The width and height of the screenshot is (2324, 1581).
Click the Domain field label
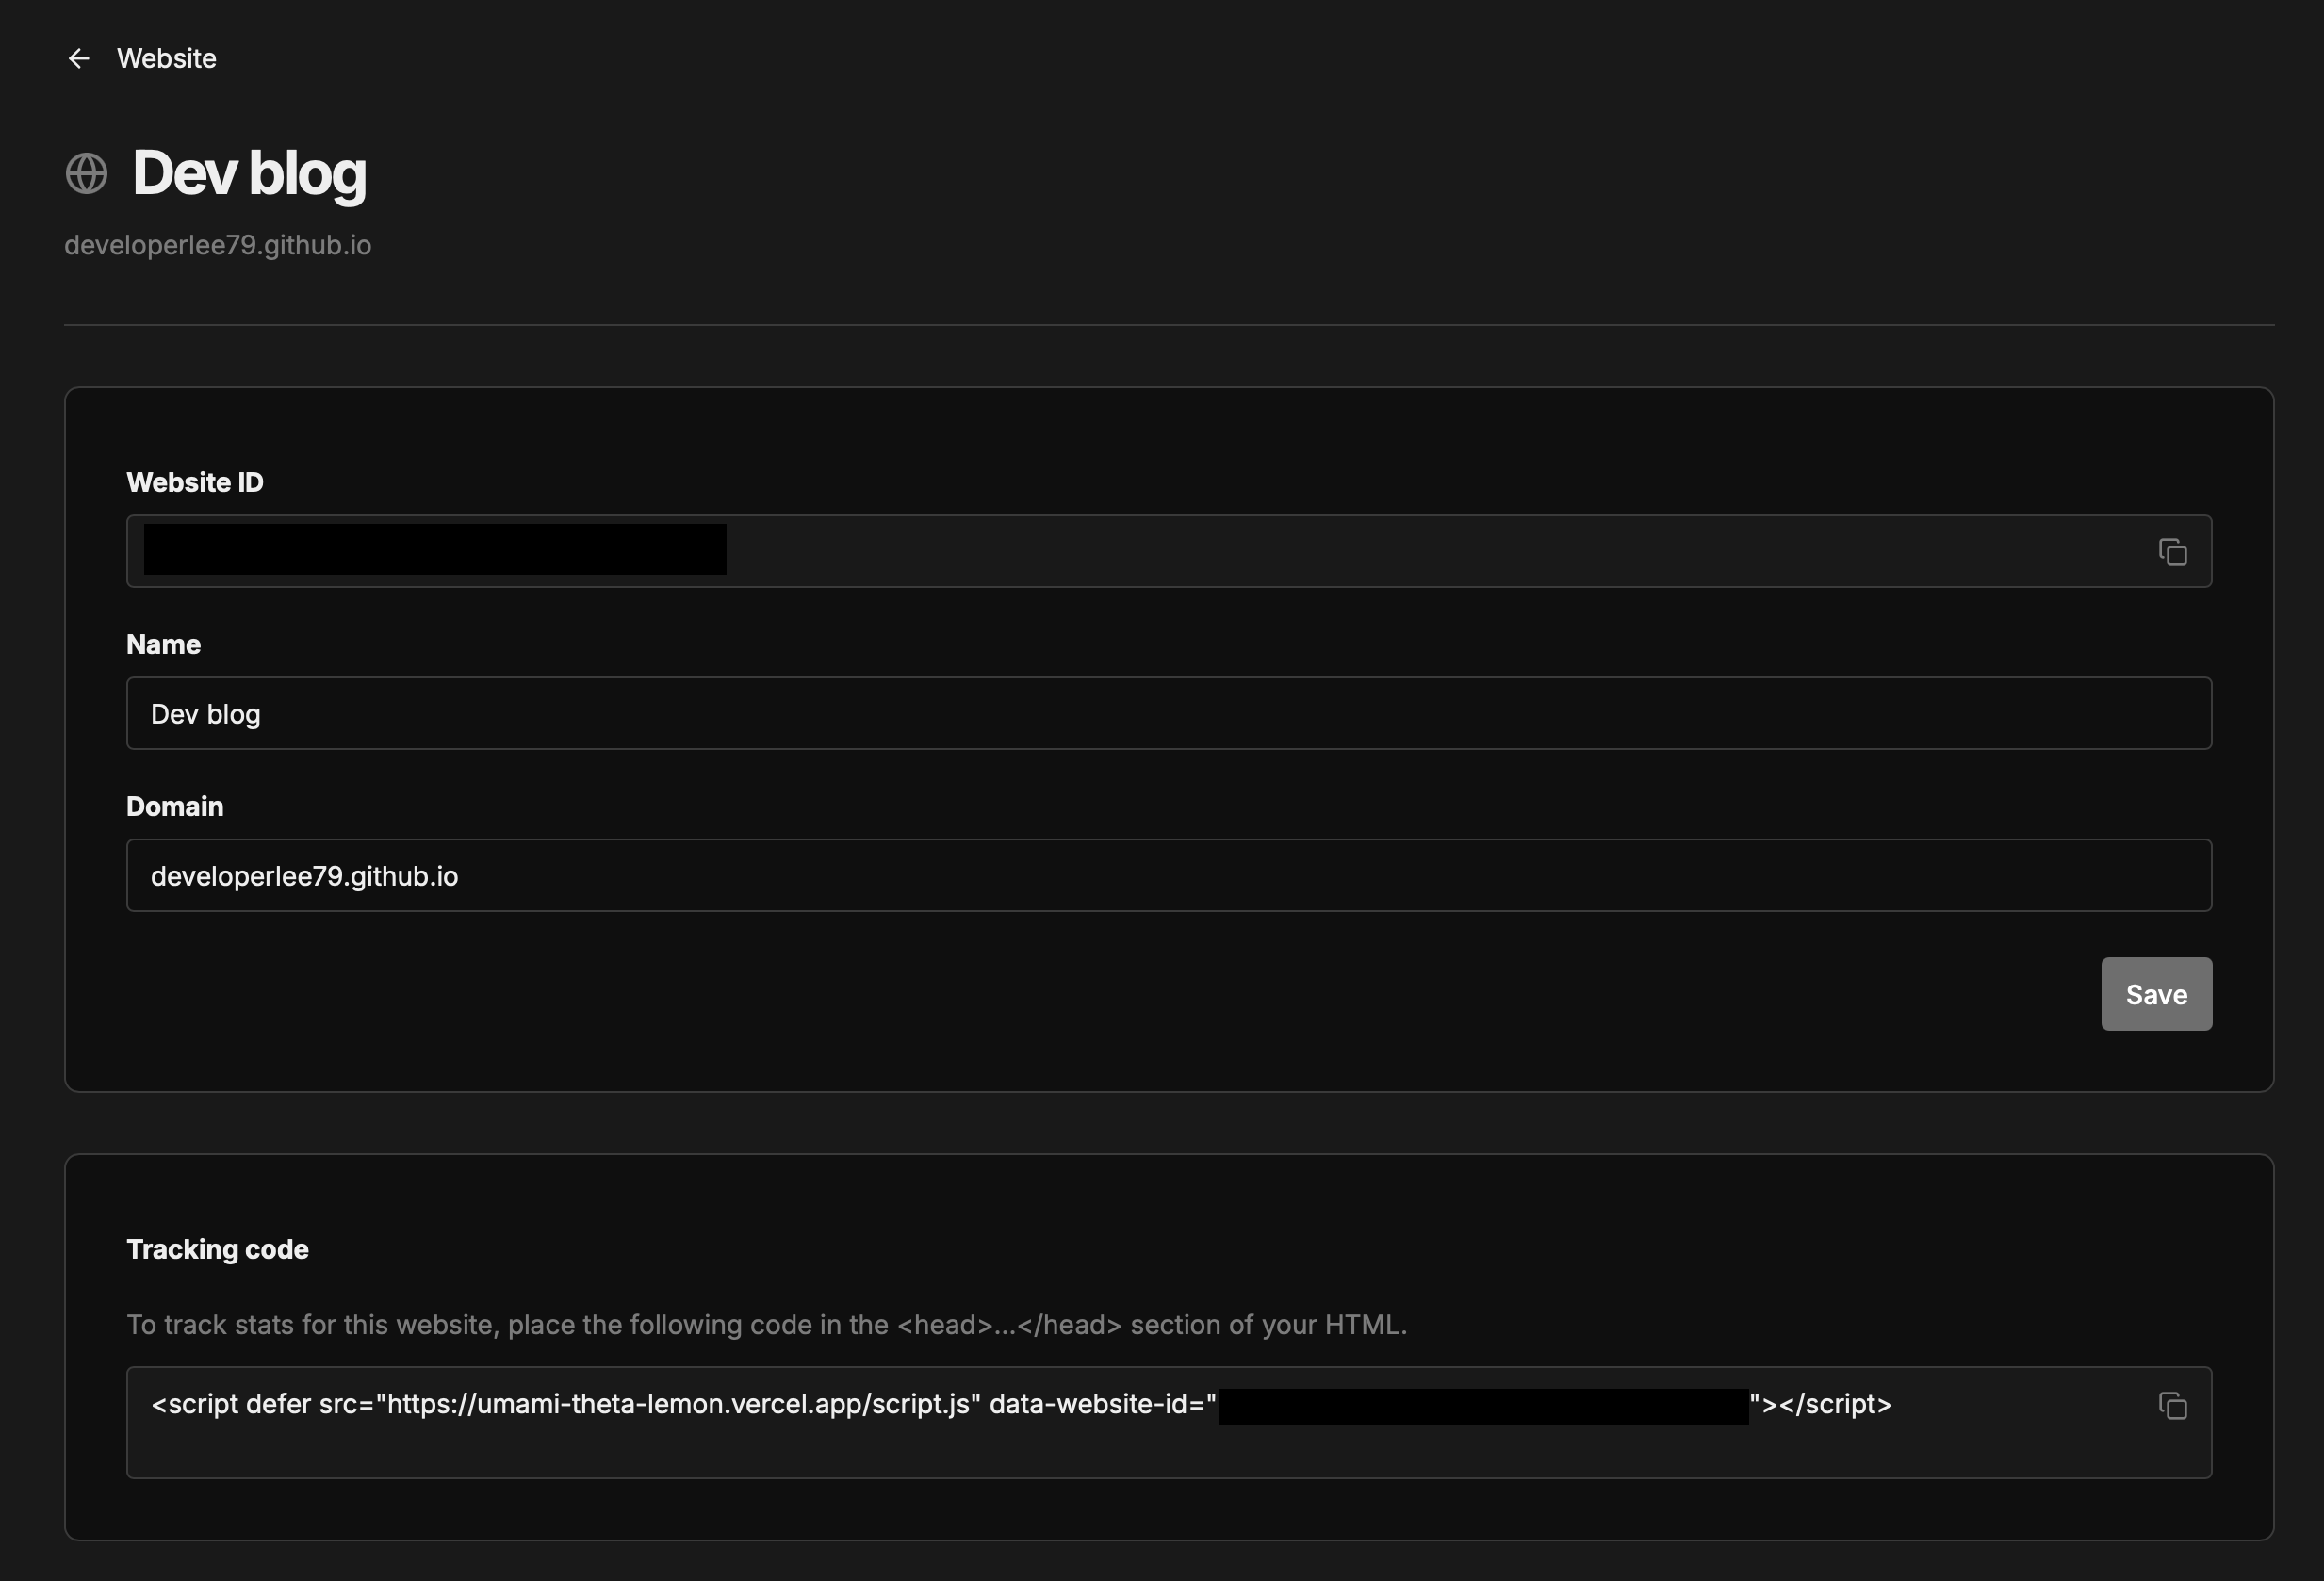tap(174, 806)
